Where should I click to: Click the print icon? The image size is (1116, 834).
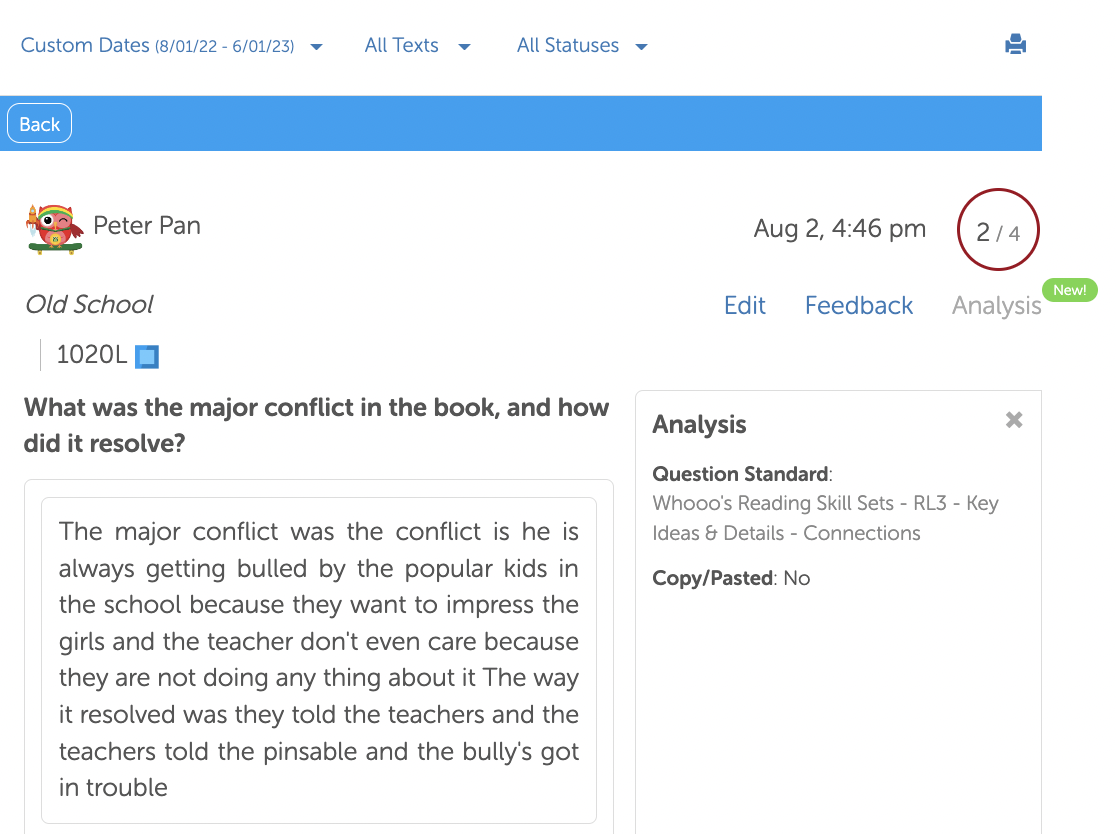click(x=1015, y=44)
